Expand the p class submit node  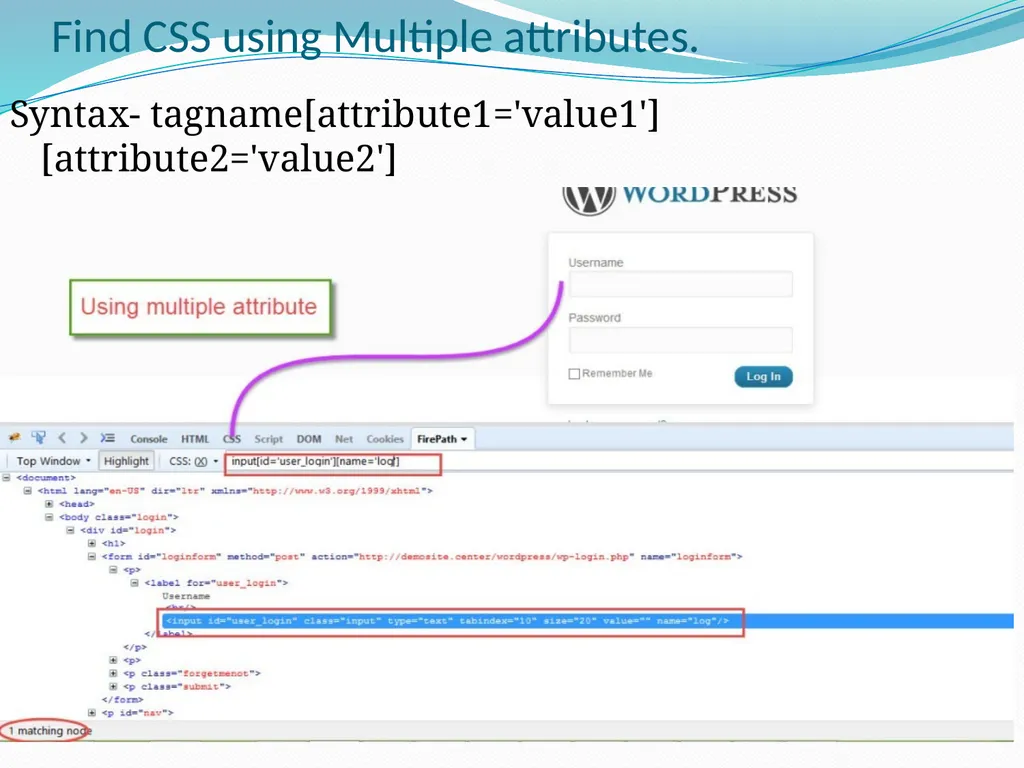pos(114,686)
